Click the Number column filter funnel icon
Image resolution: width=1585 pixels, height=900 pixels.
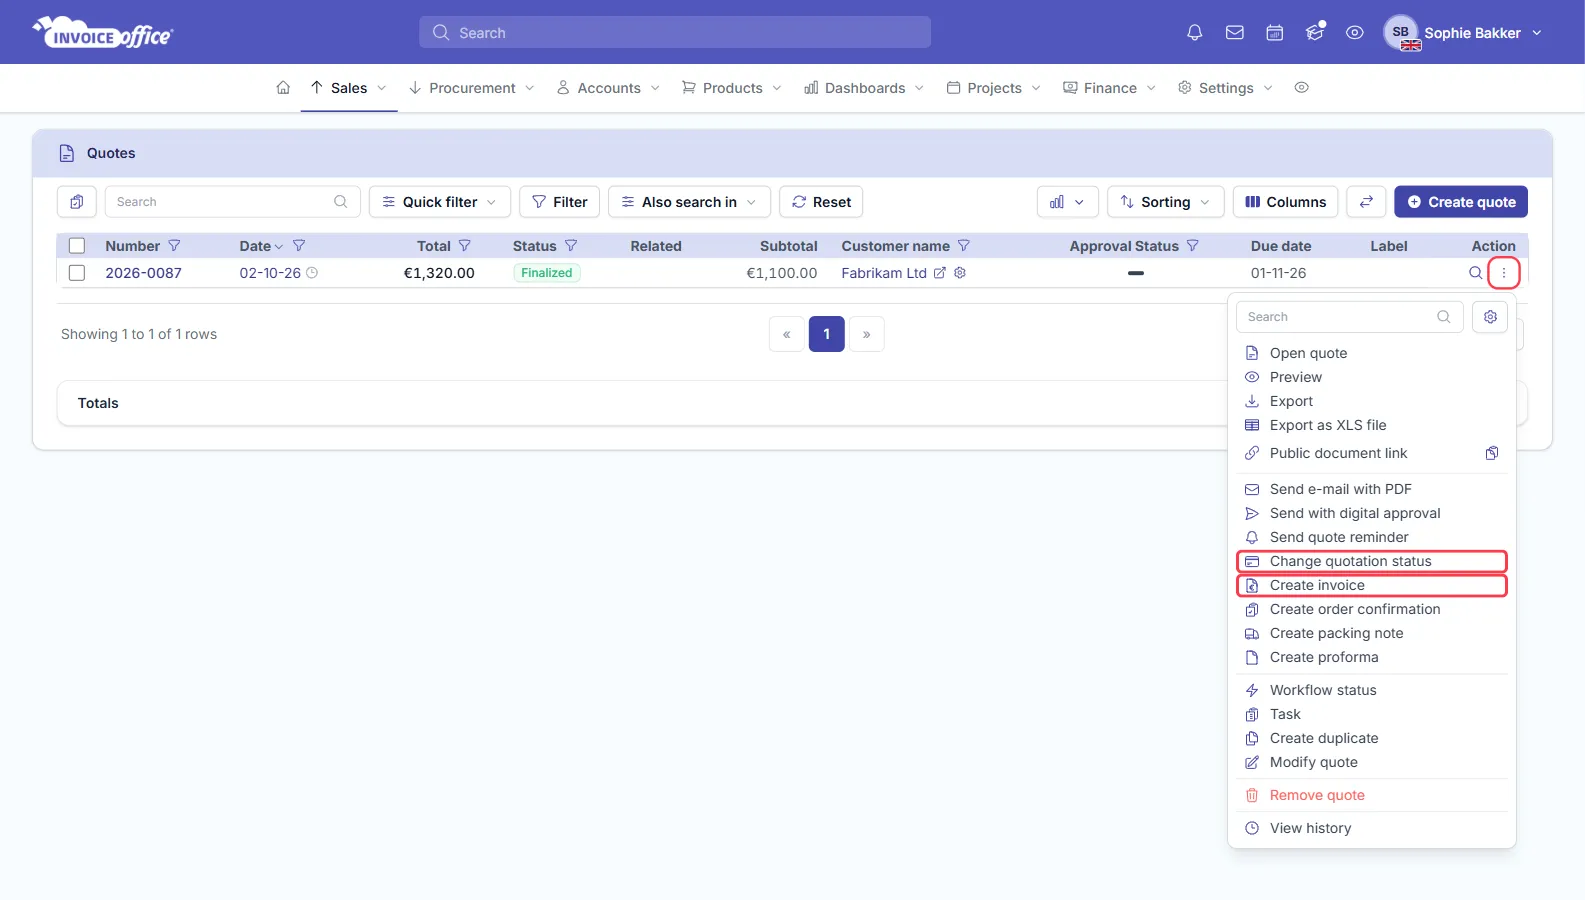174,246
